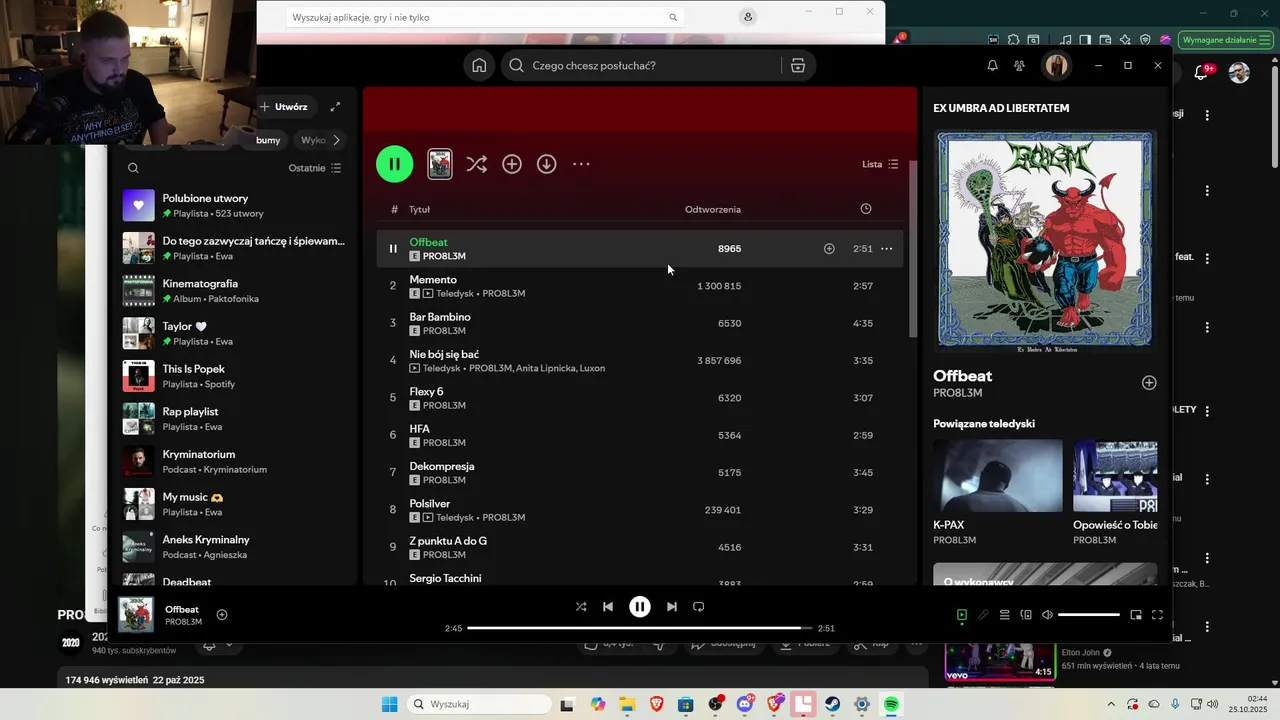Toggle repeat mode in the player bar
The height and width of the screenshot is (720, 1280).
(x=699, y=607)
